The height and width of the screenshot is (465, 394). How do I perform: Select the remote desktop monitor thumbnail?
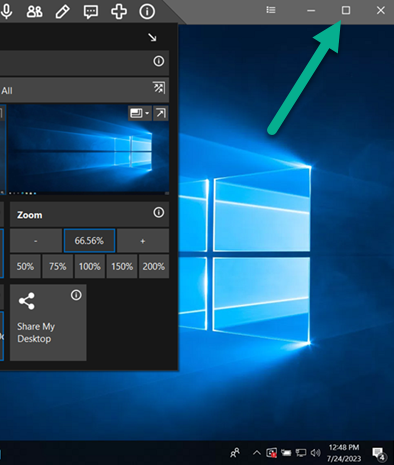[x=88, y=149]
